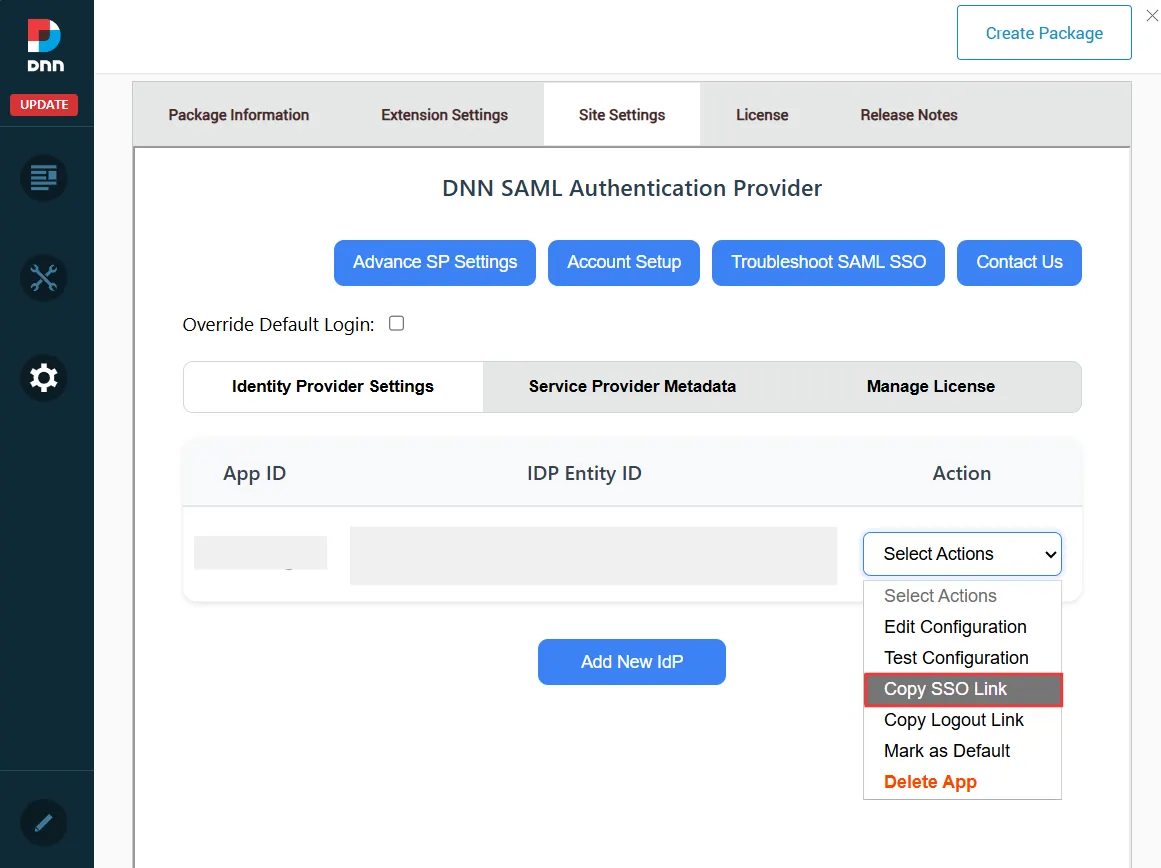The height and width of the screenshot is (868, 1161).
Task: Open the Release Notes tab
Action: click(x=909, y=115)
